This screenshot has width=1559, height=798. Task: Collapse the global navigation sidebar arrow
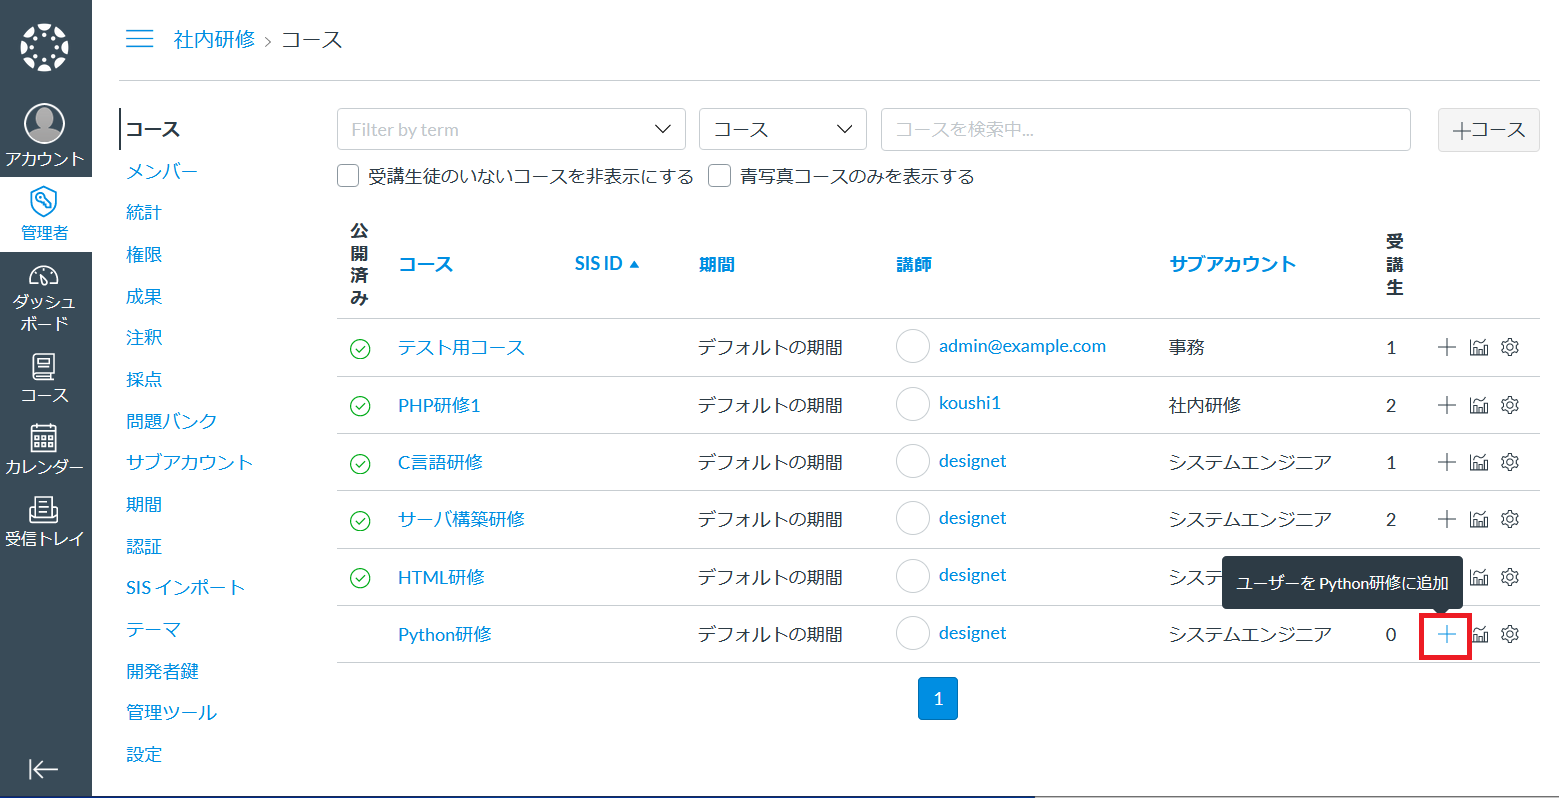point(44,769)
